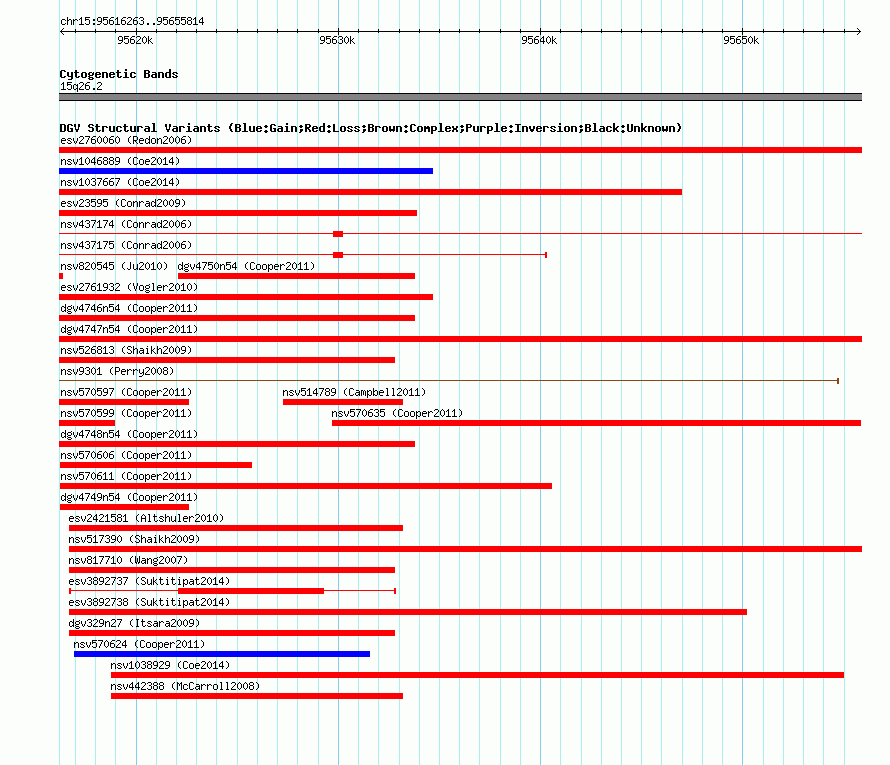
Task: Select the red bar under nsv817710
Action: click(232, 570)
